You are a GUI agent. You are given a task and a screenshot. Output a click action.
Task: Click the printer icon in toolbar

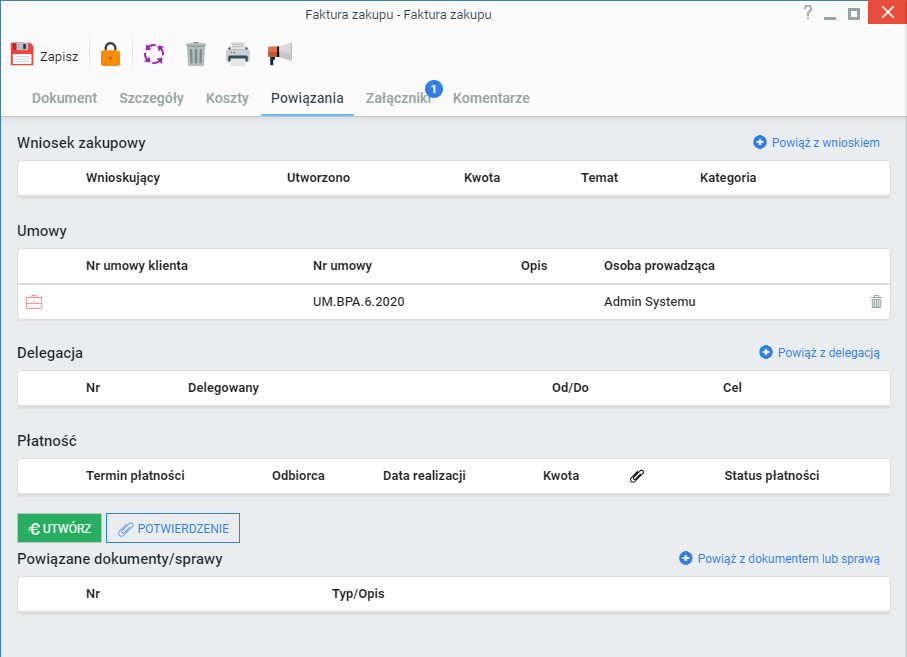pyautogui.click(x=238, y=54)
